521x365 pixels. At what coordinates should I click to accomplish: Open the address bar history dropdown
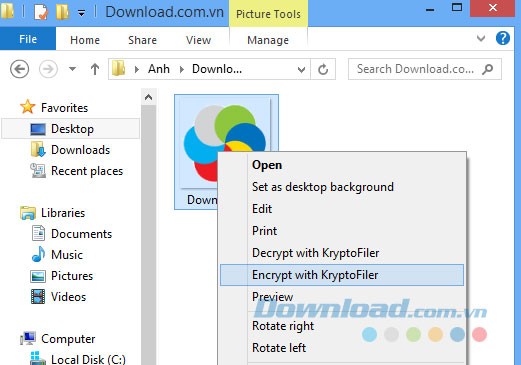pos(301,69)
